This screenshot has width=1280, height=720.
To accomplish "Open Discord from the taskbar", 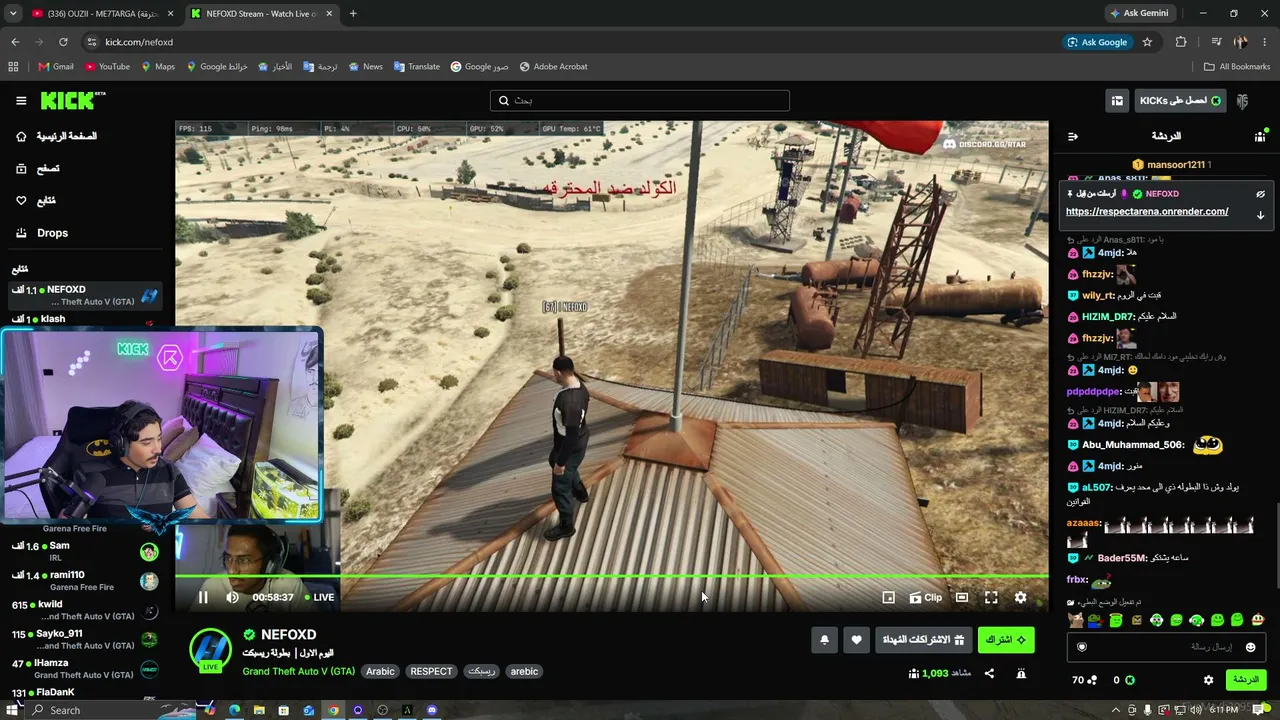I will [432, 710].
